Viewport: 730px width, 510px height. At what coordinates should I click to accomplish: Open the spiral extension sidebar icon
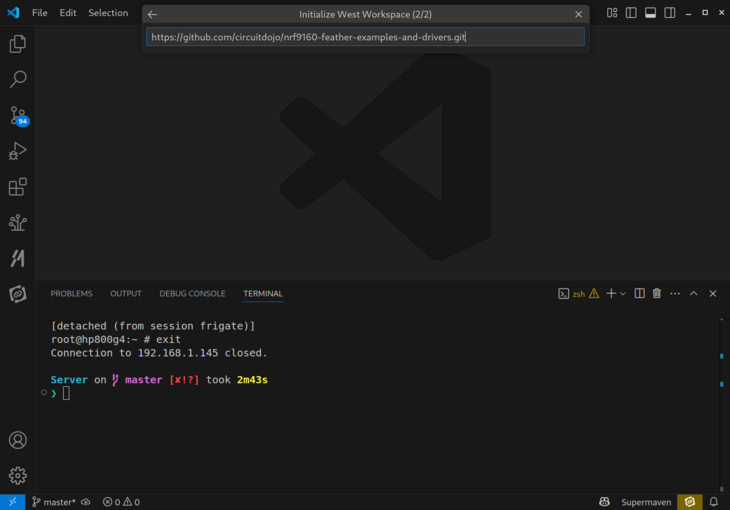18,294
